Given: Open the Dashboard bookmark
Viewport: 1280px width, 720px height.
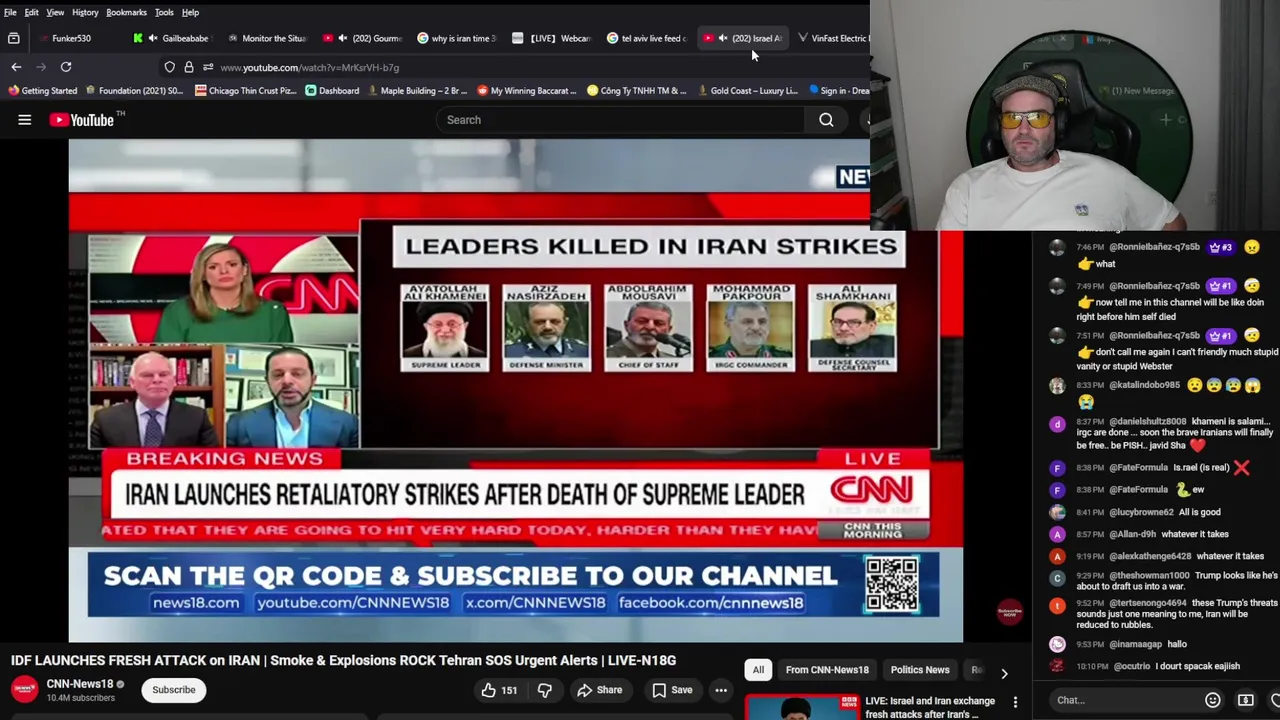Looking at the screenshot, I should click(x=332, y=91).
